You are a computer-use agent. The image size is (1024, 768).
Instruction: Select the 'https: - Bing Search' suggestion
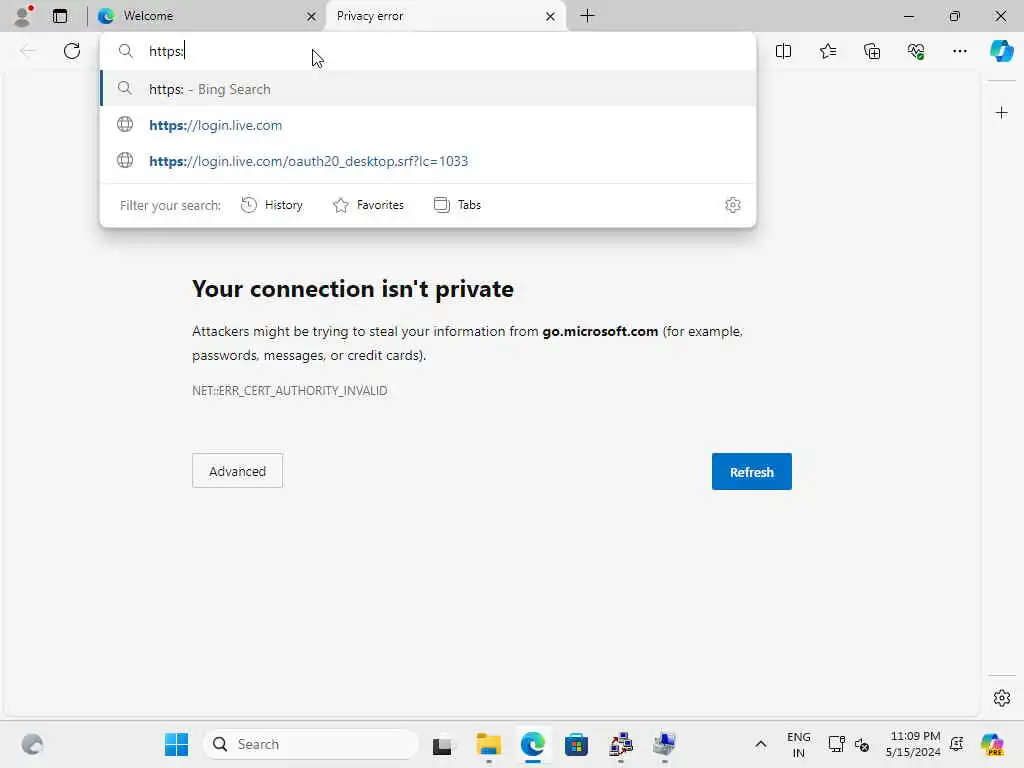click(x=428, y=89)
